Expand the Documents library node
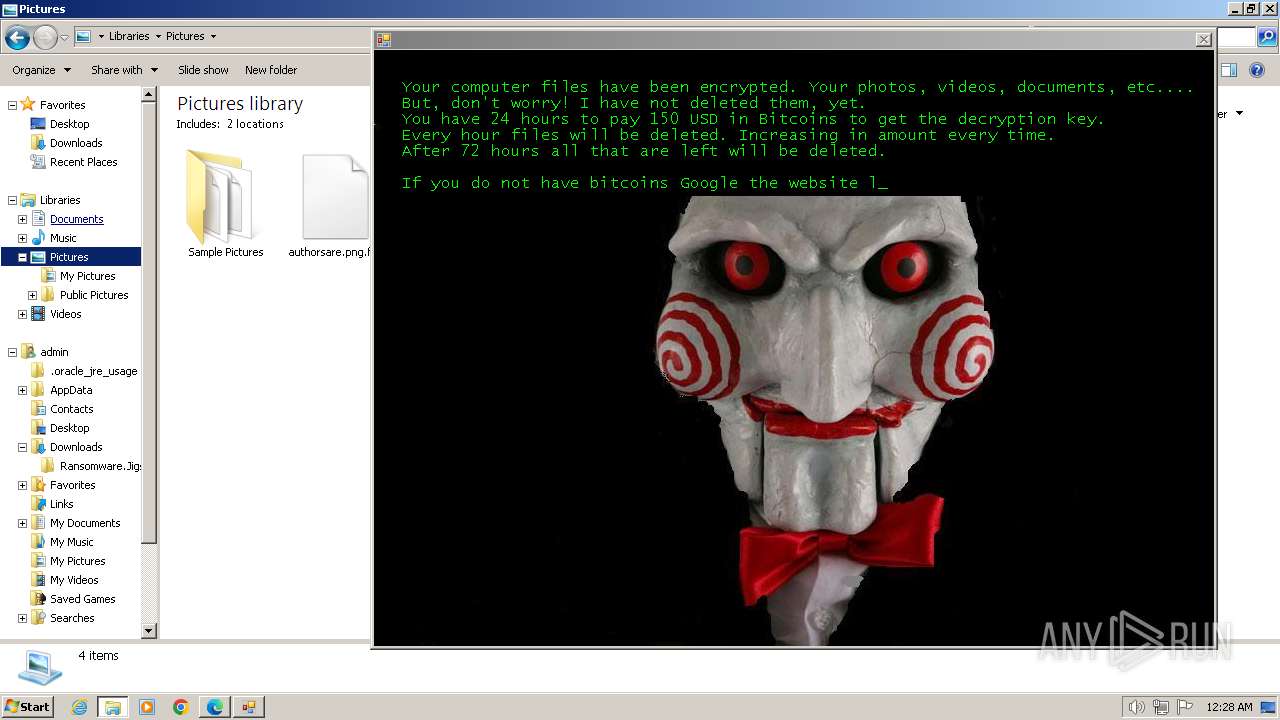This screenshot has height=720, width=1280. point(22,219)
